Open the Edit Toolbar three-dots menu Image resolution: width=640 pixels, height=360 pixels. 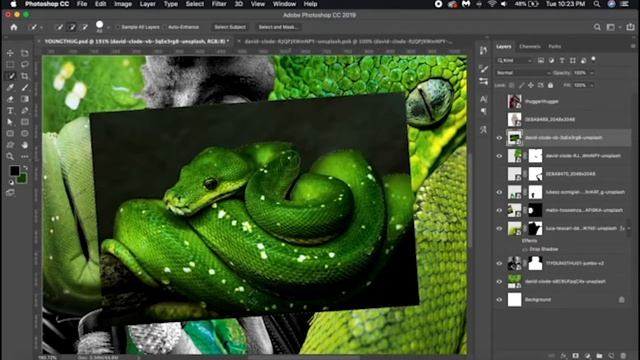pyautogui.click(x=25, y=156)
